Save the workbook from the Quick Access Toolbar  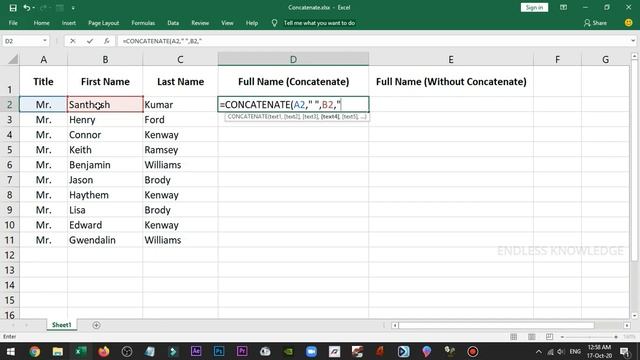13,8
